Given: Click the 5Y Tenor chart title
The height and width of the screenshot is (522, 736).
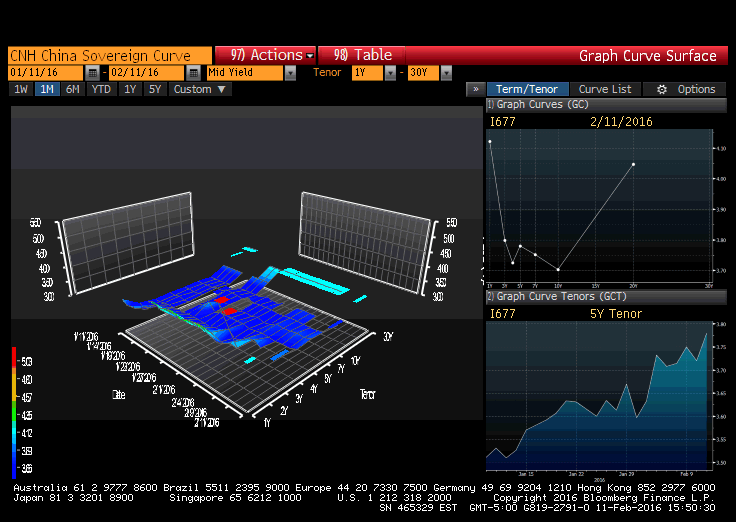Looking at the screenshot, I should pos(615,314).
